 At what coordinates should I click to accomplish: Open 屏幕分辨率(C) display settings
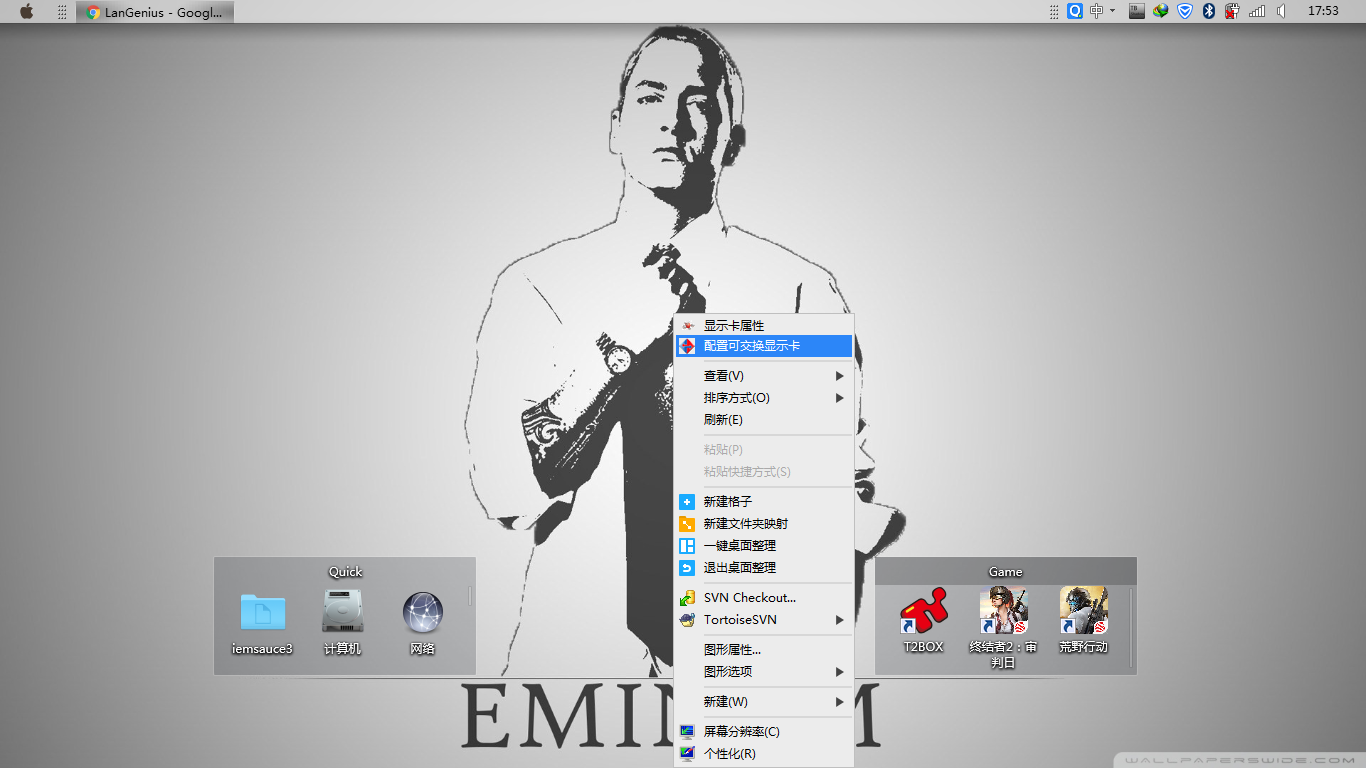[x=764, y=732]
